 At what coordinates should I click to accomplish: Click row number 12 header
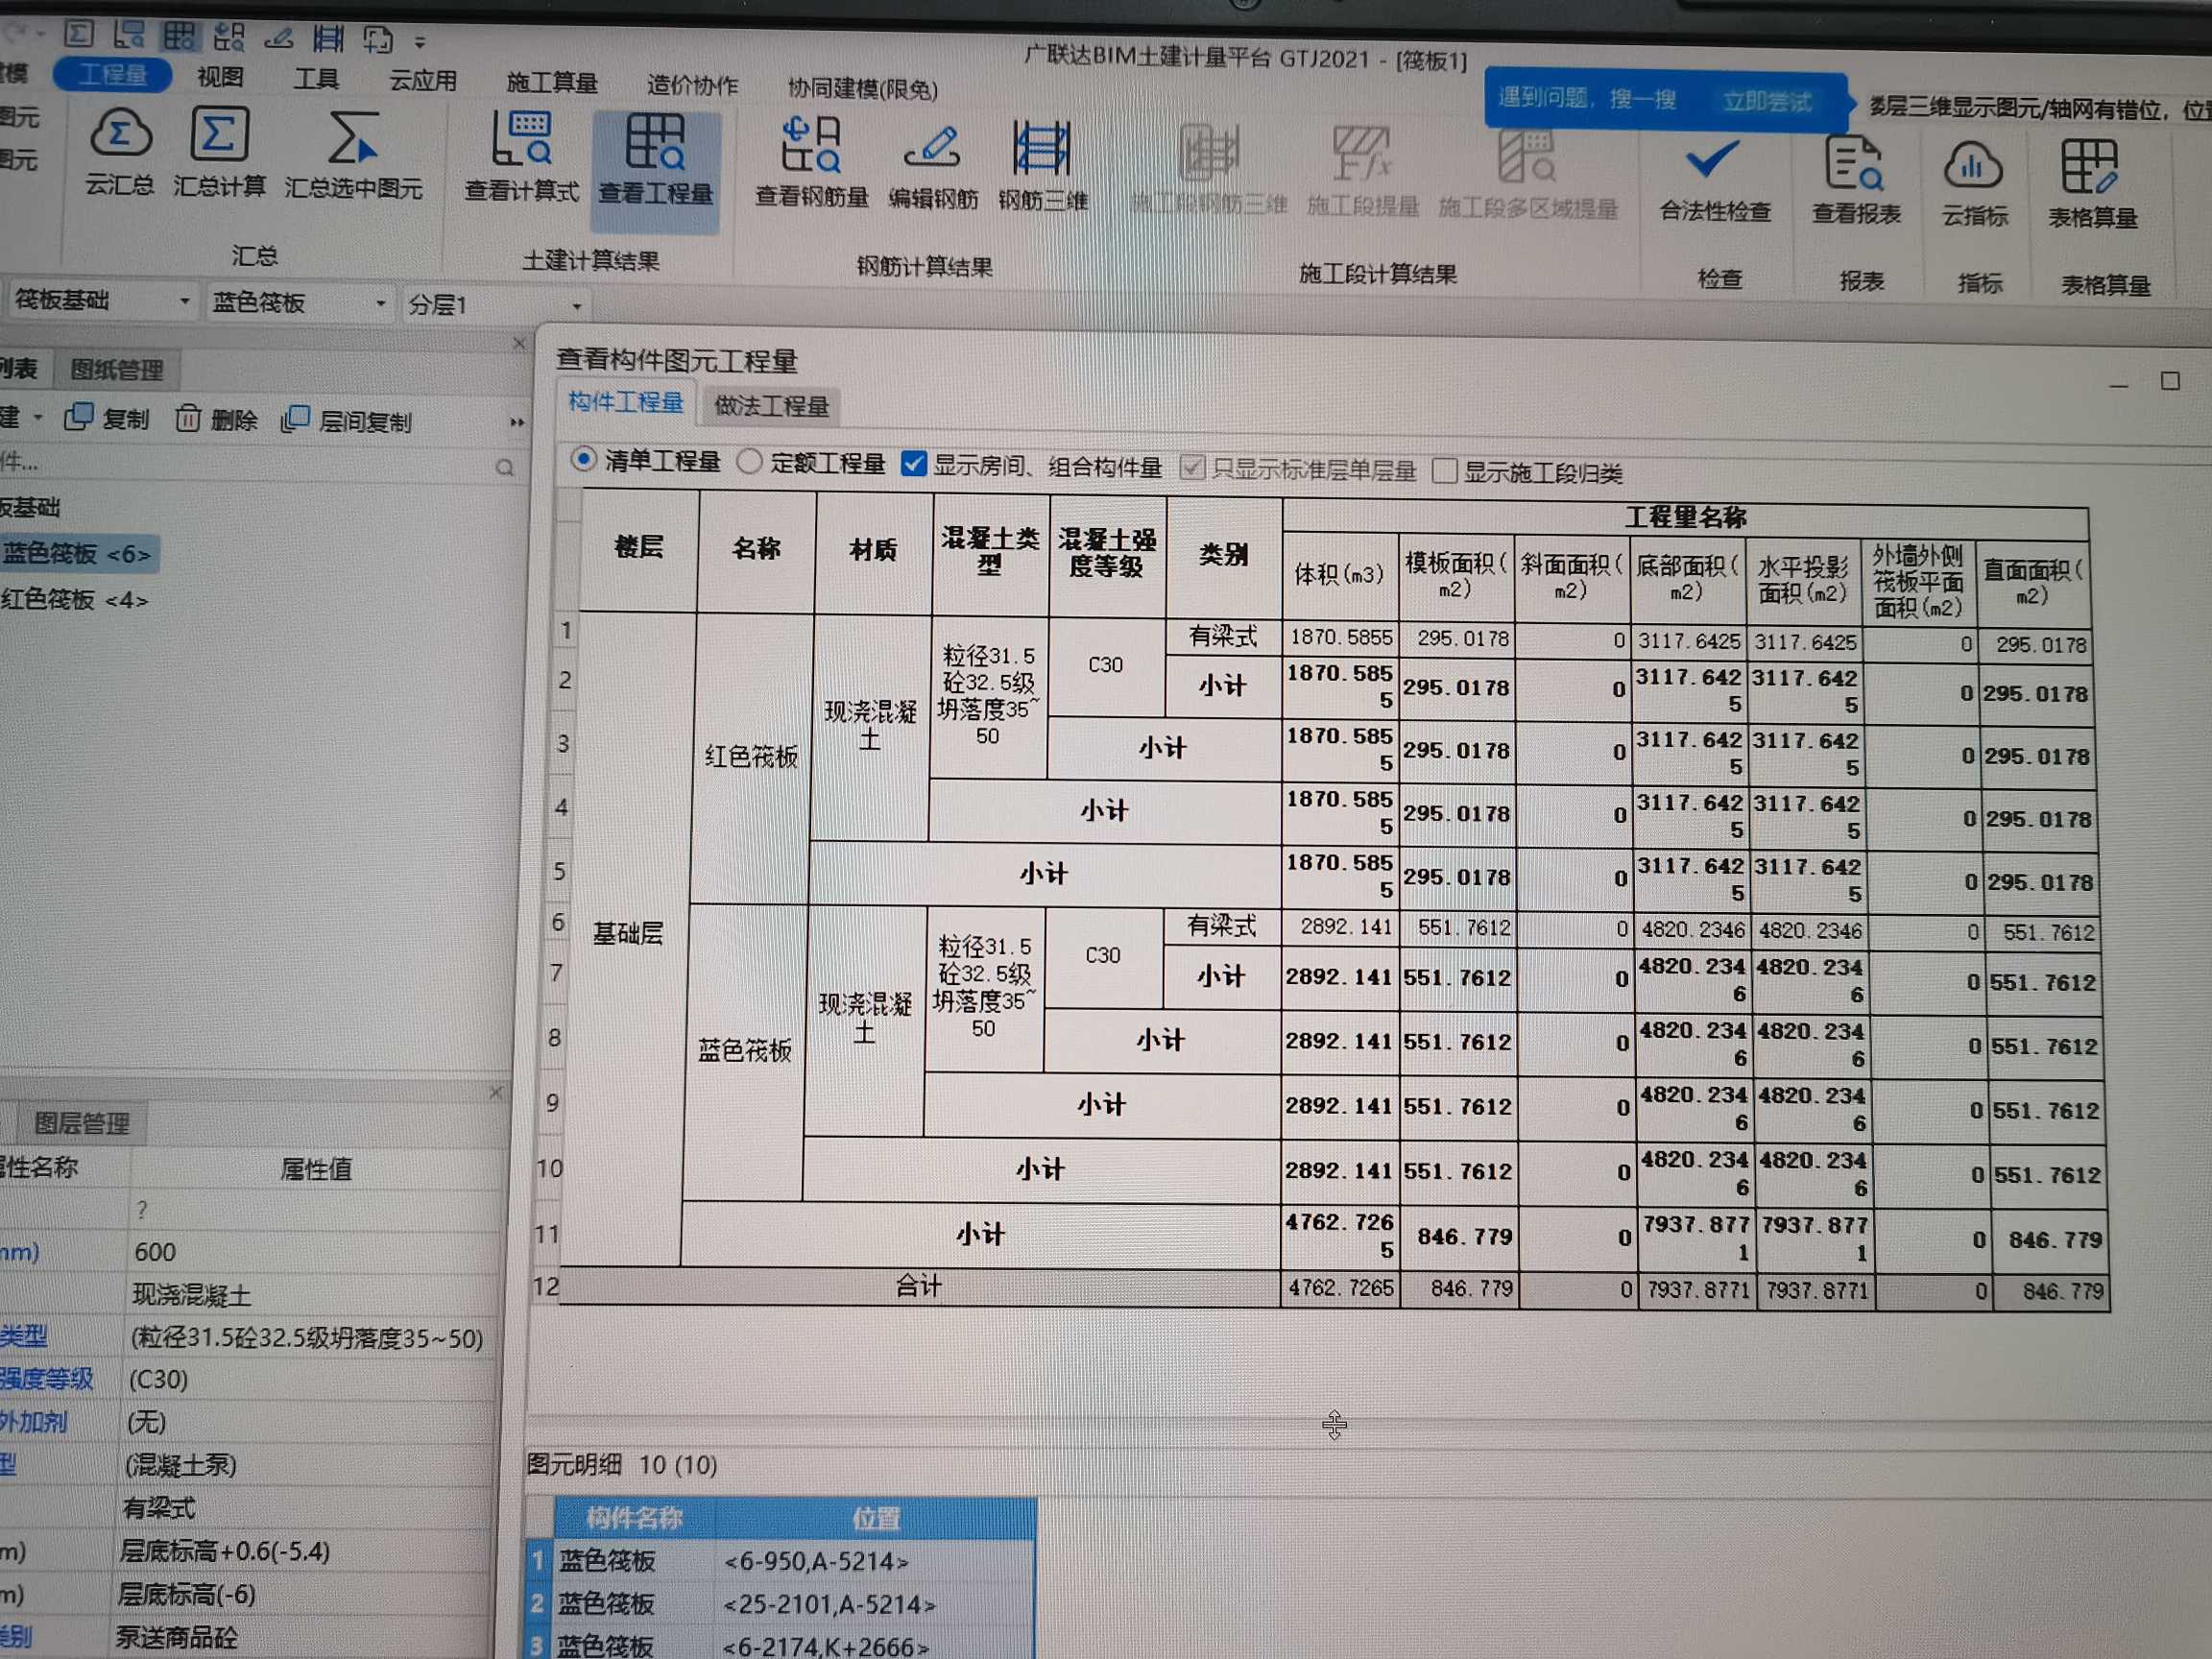(545, 1286)
